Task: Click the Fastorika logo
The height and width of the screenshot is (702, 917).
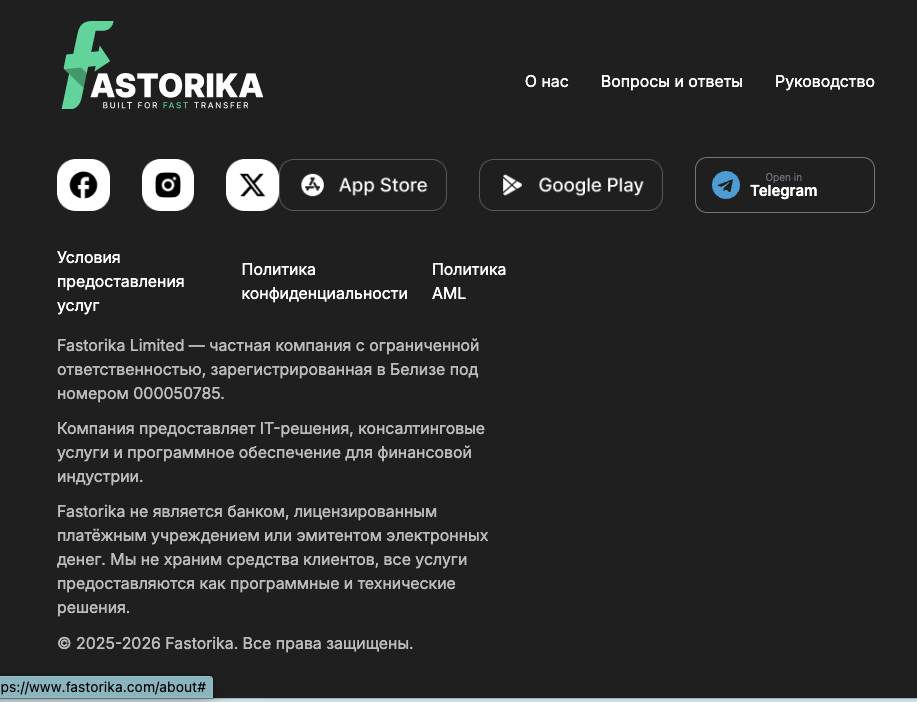Action: [163, 66]
